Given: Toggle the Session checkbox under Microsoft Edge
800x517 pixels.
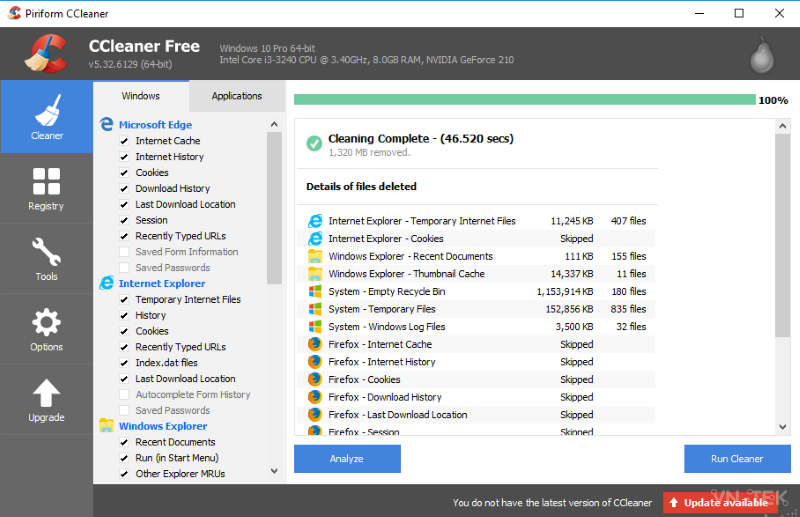Looking at the screenshot, I should click(x=124, y=220).
